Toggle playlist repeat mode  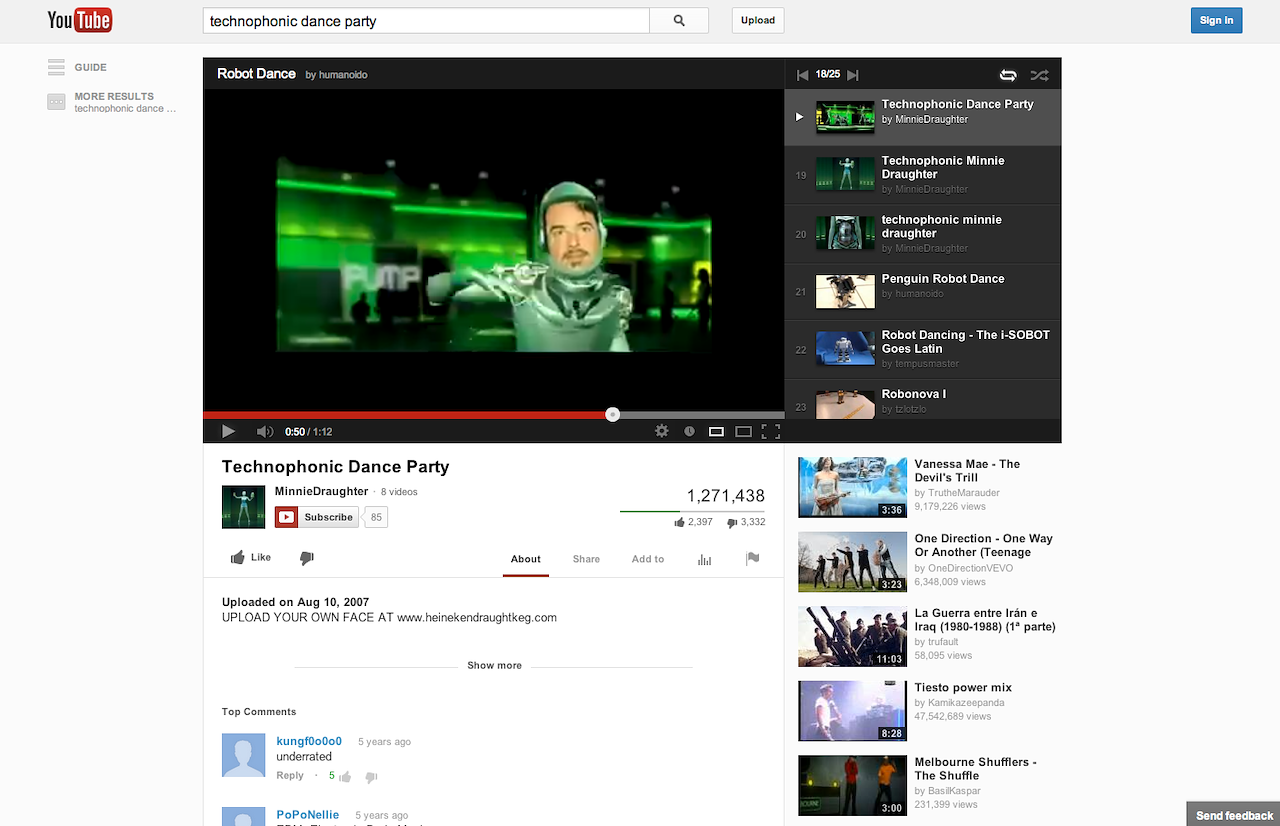[x=1008, y=75]
